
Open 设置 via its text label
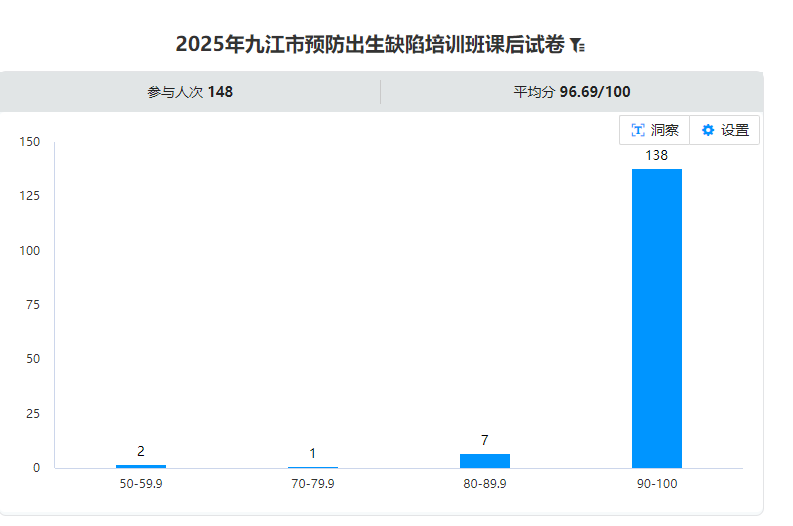(735, 130)
